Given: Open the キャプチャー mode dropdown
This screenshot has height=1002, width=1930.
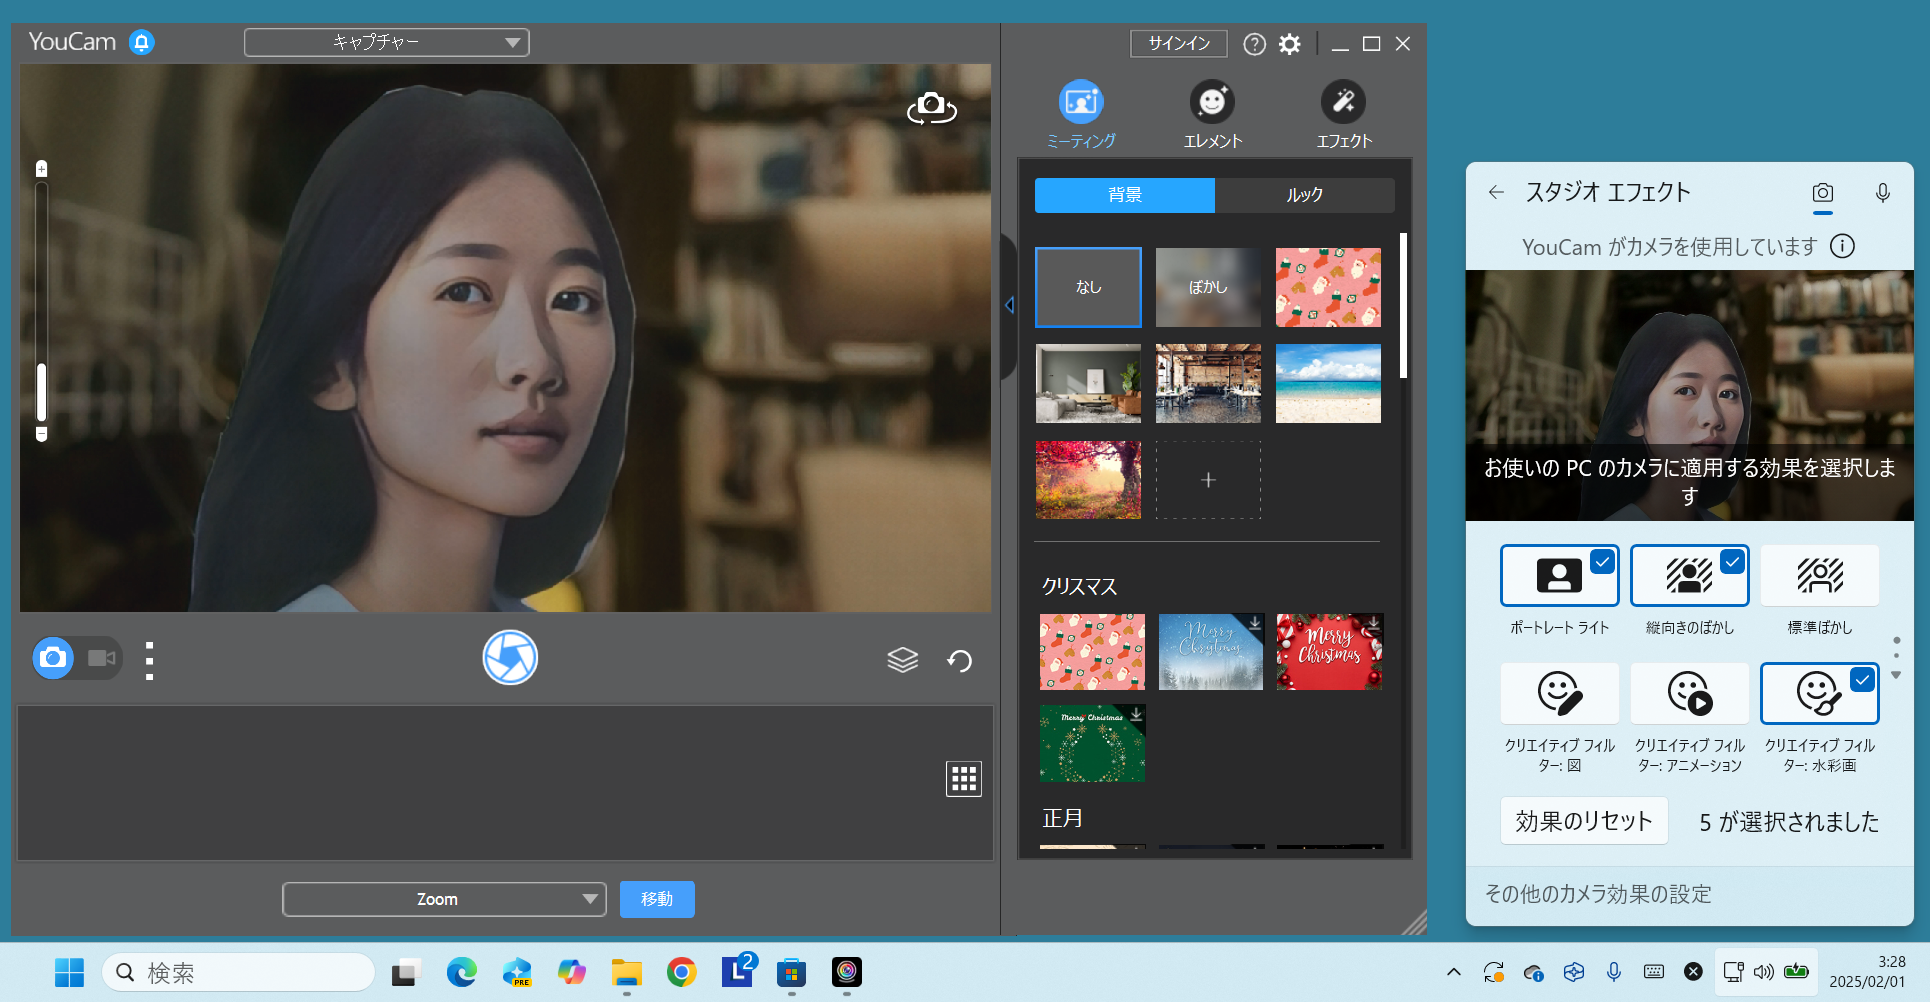Looking at the screenshot, I should [x=386, y=42].
